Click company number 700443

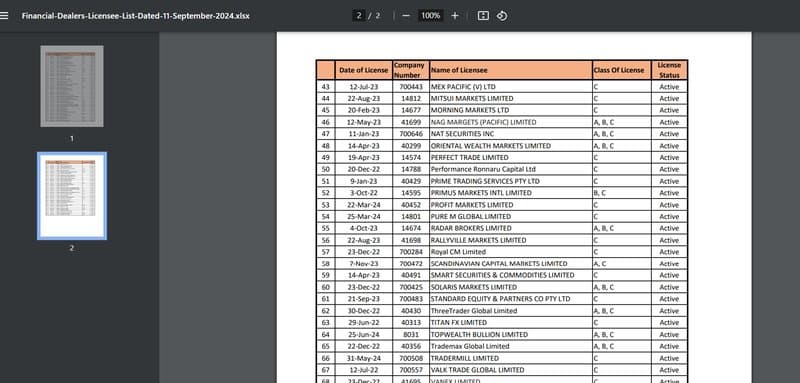(x=411, y=87)
